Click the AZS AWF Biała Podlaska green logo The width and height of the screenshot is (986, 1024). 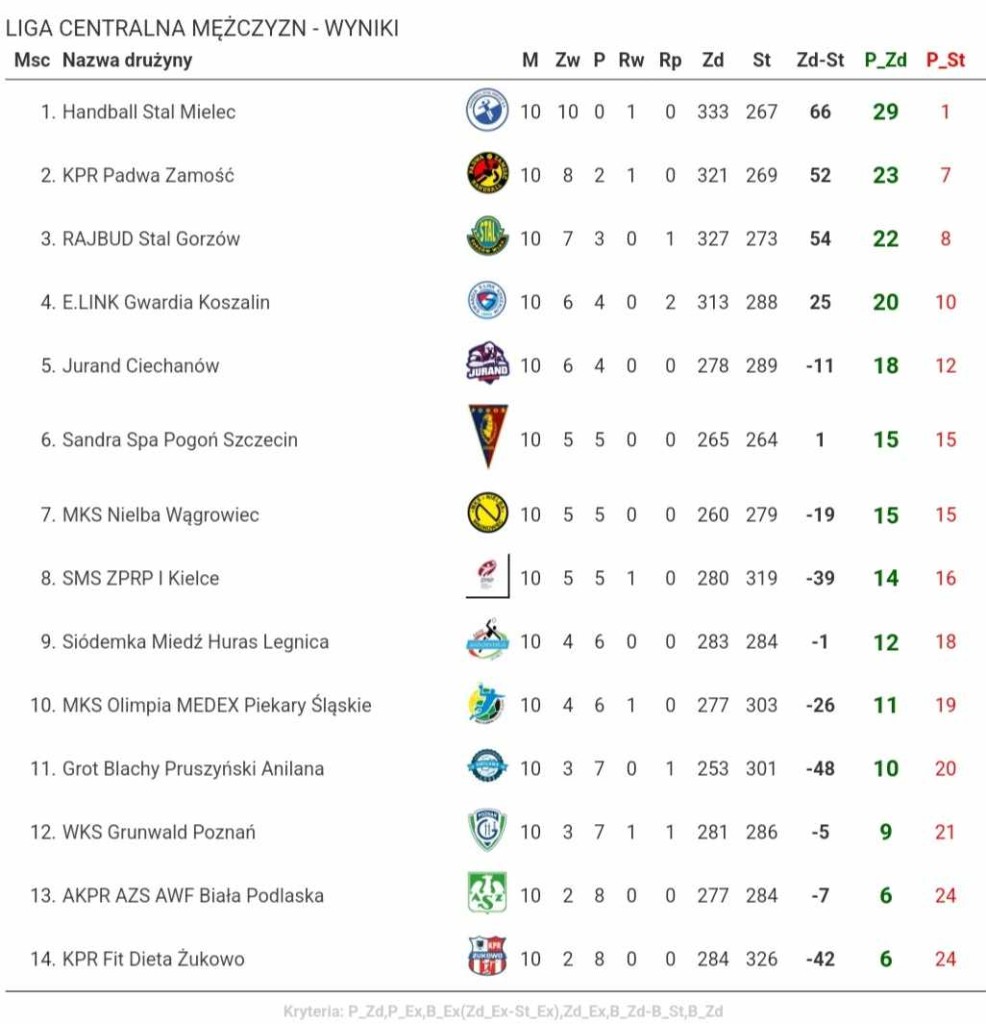487,893
